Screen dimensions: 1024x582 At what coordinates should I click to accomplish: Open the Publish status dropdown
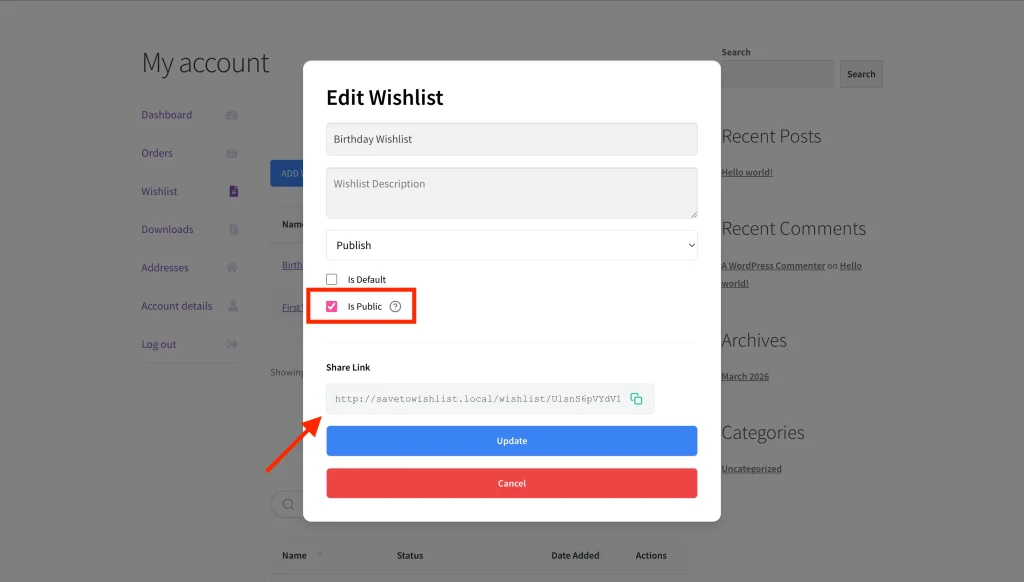click(511, 245)
